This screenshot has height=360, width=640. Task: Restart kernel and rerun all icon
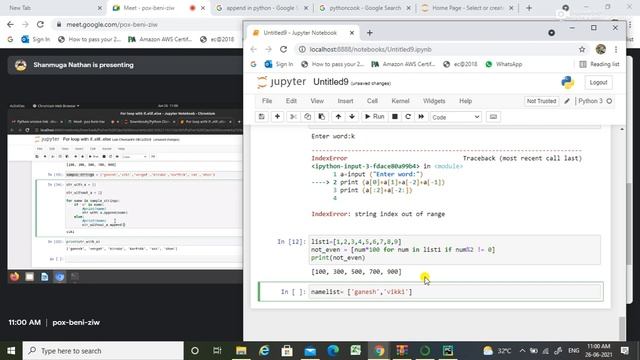point(421,117)
